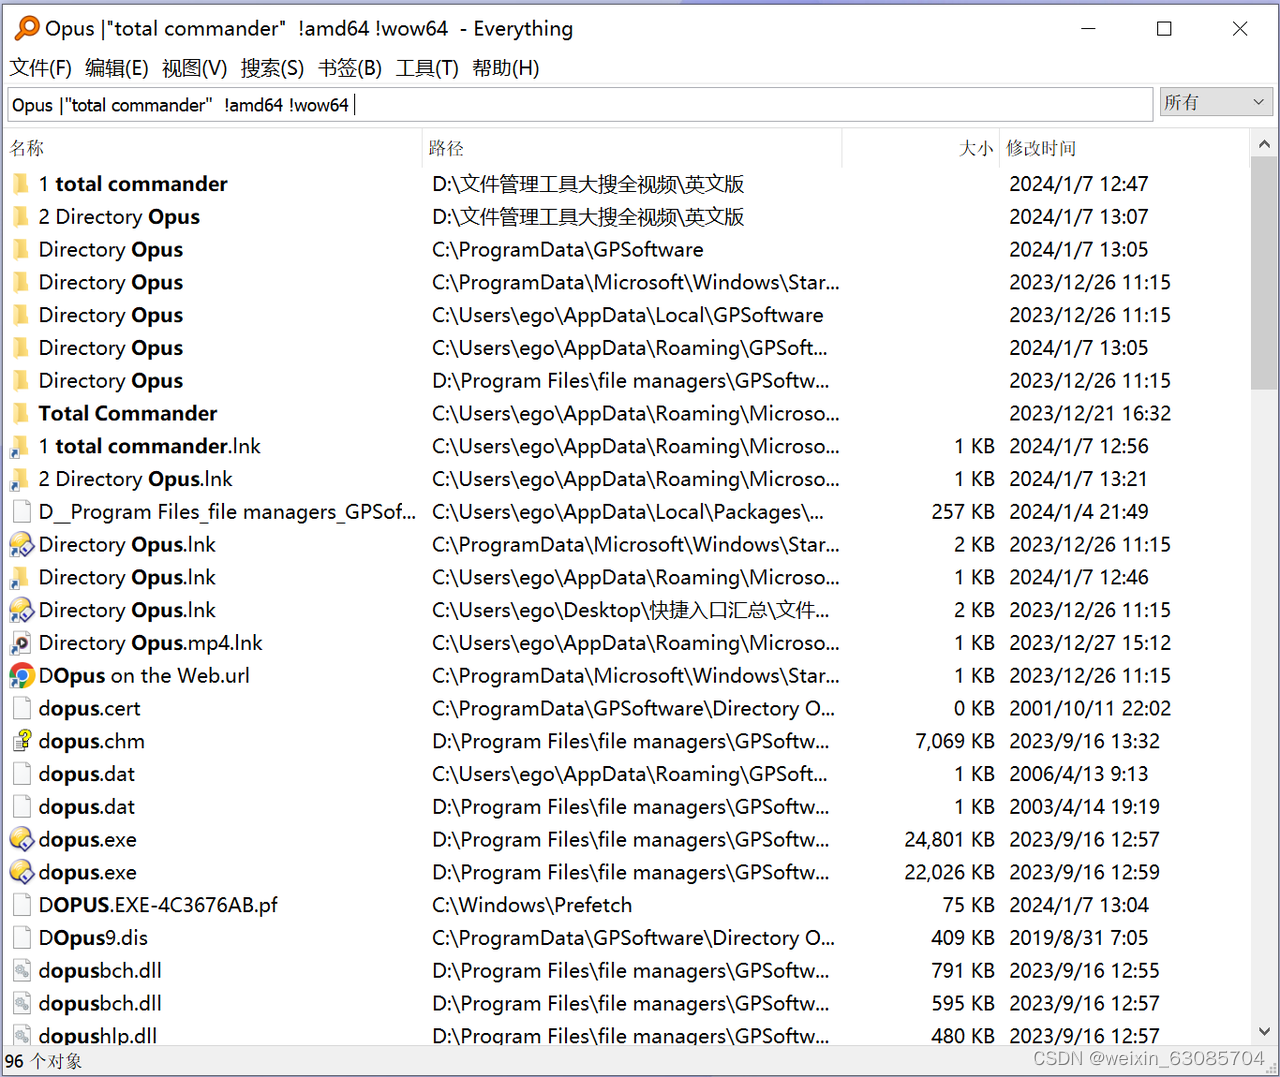
Task: Click the Everything magnifier icon in title bar
Action: tap(27, 28)
